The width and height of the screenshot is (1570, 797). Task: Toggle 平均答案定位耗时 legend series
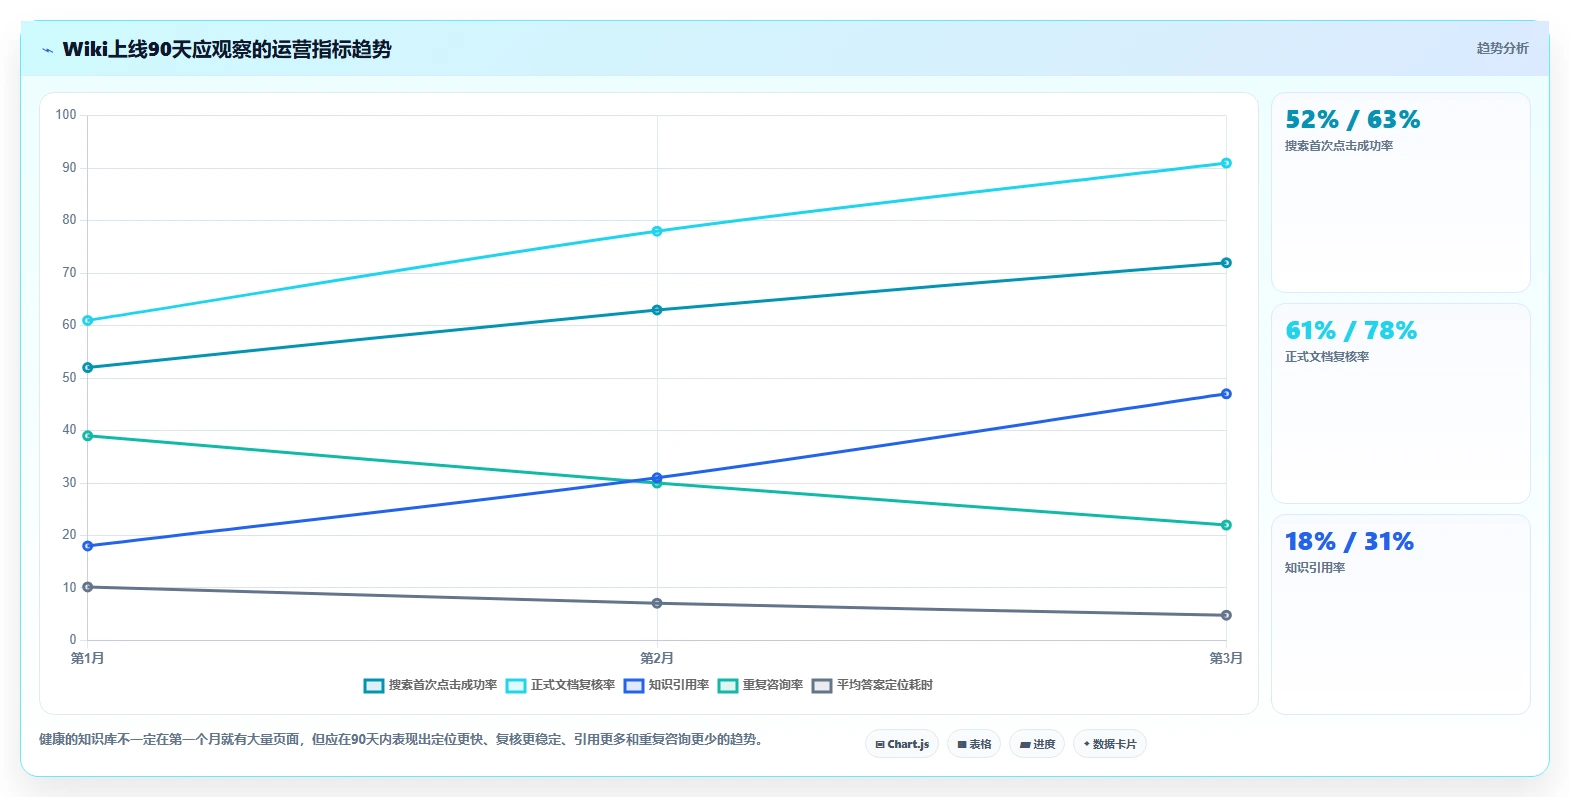872,685
